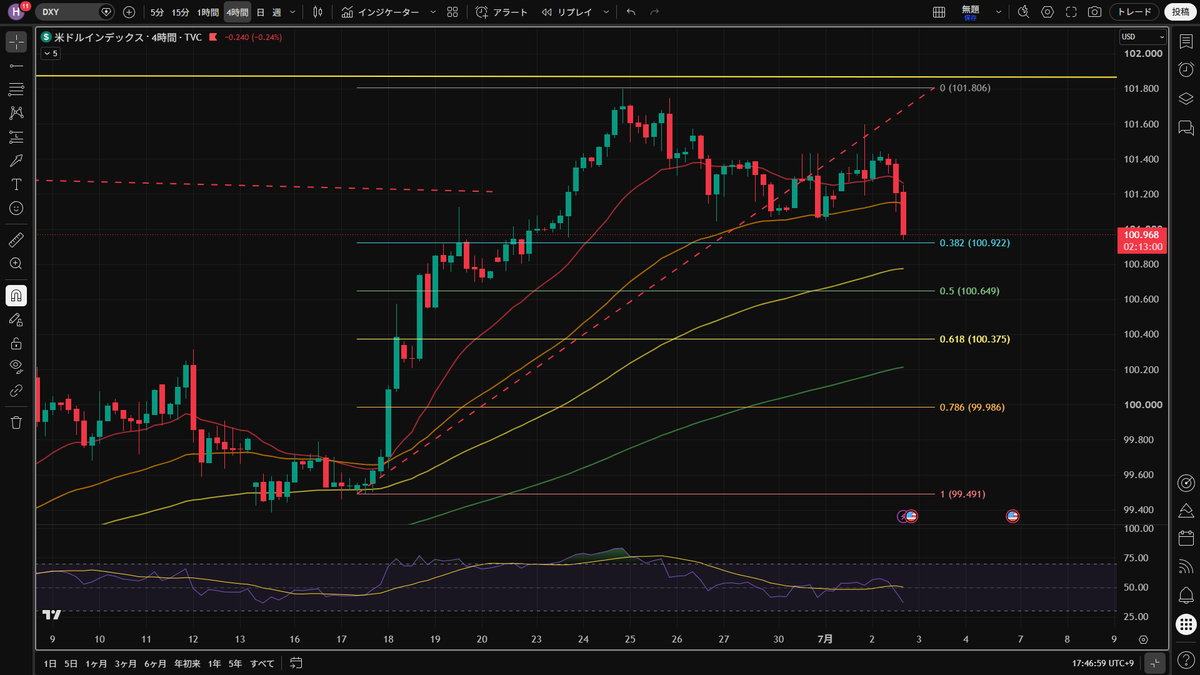
Task: Open the 無題 layout name save button
Action: 970,12
